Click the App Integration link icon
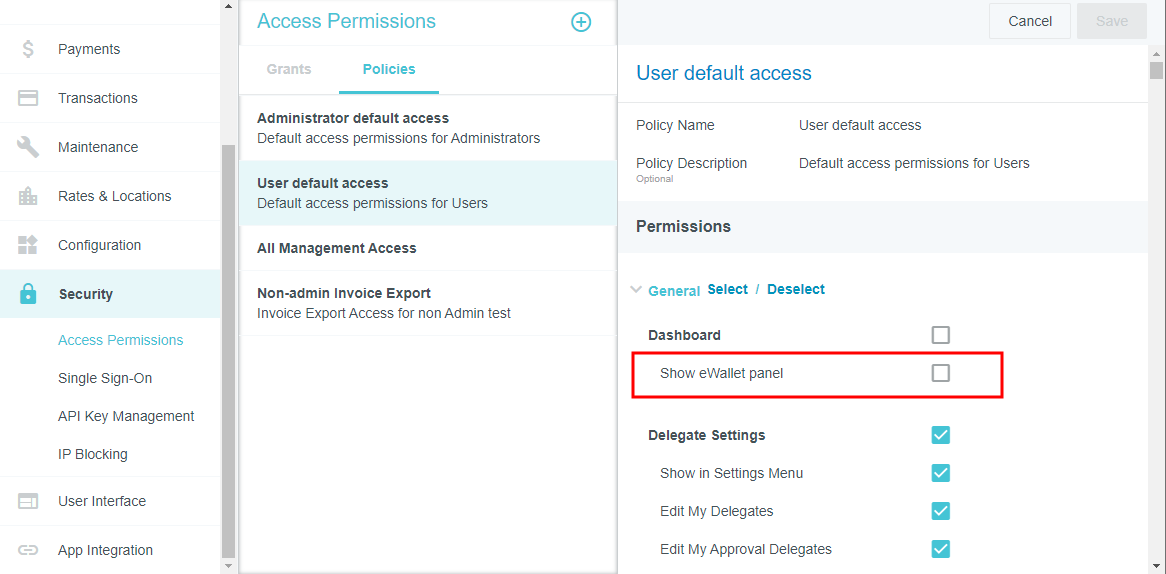Viewport: 1166px width, 574px height. (28, 550)
